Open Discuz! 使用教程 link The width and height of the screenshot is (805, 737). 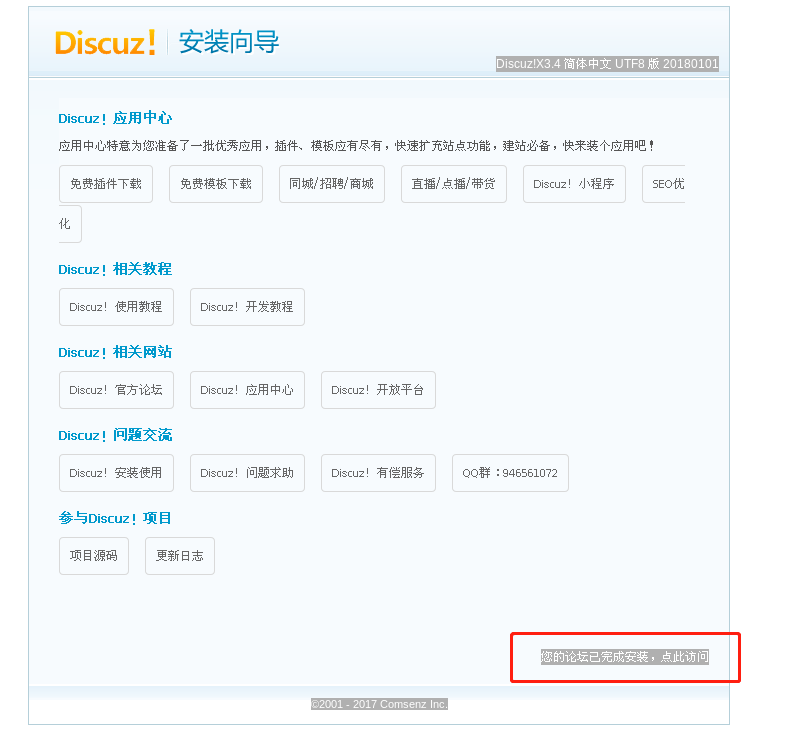pos(116,307)
